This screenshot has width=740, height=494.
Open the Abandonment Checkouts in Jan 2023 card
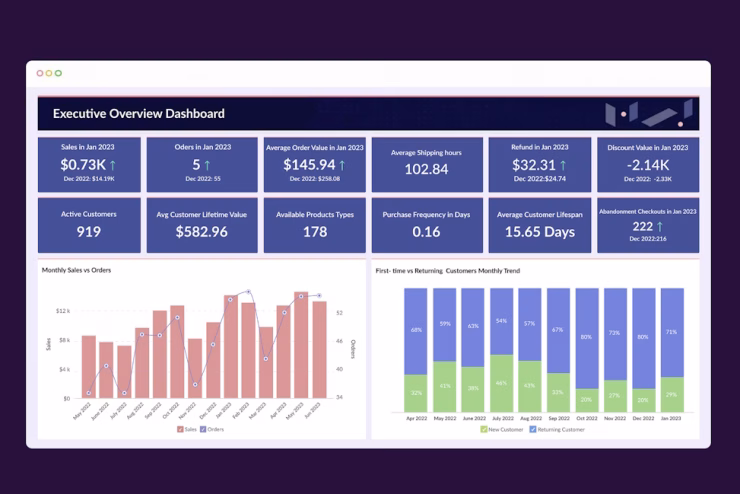[648, 225]
